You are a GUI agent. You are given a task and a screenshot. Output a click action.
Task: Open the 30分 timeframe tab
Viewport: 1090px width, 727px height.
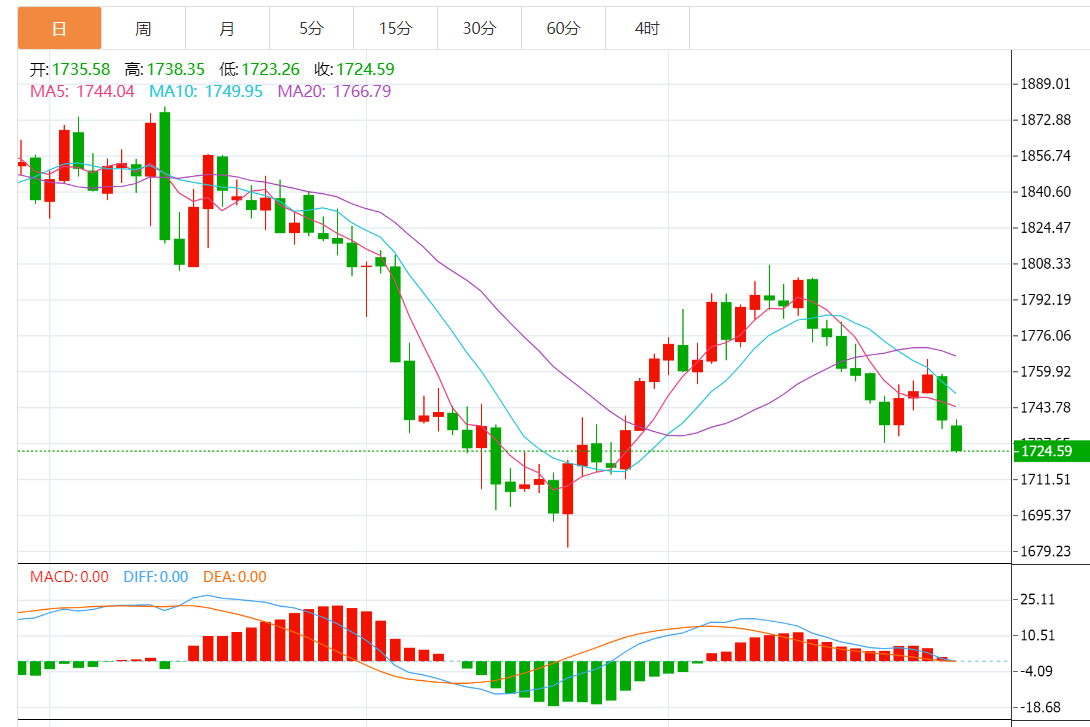point(480,28)
